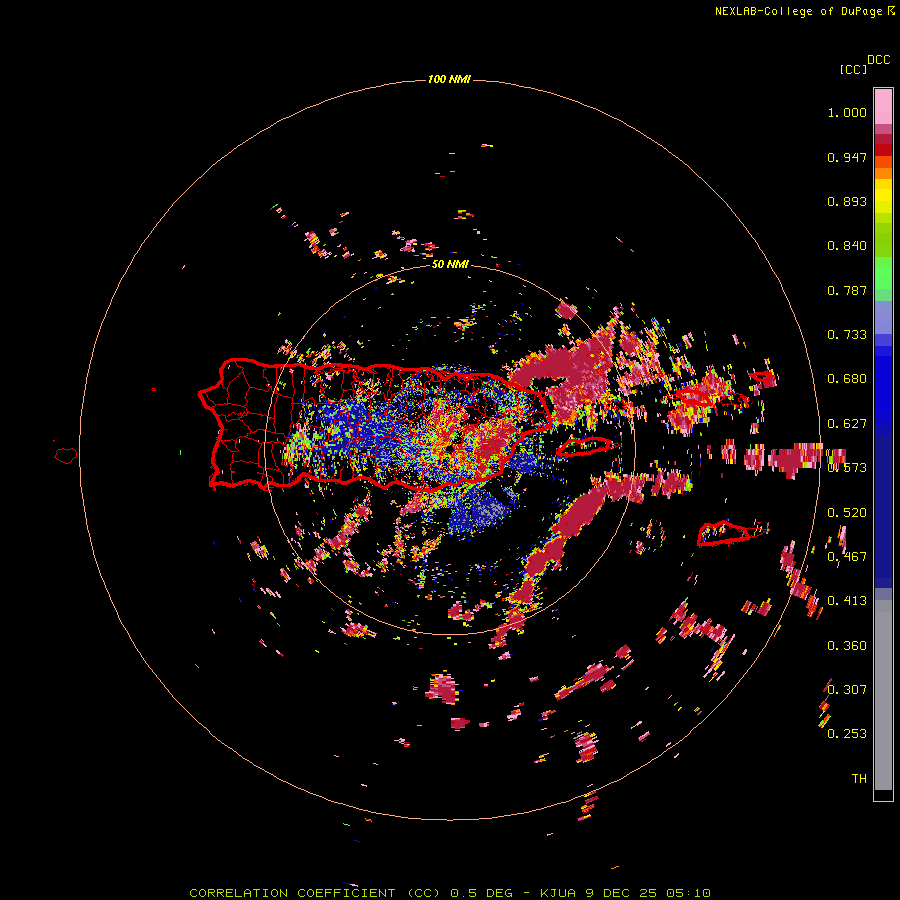Click the 0.360 color scale value
The image size is (900, 900).
847,646
